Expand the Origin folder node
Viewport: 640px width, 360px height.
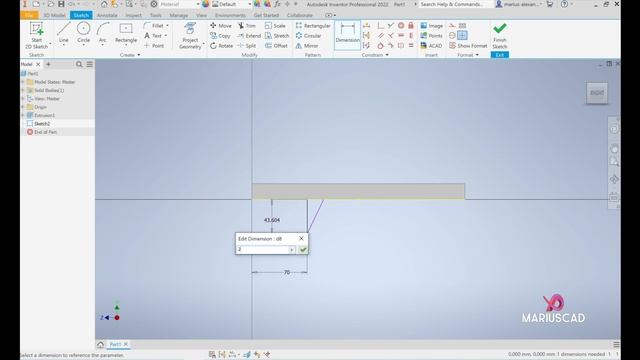[23, 107]
